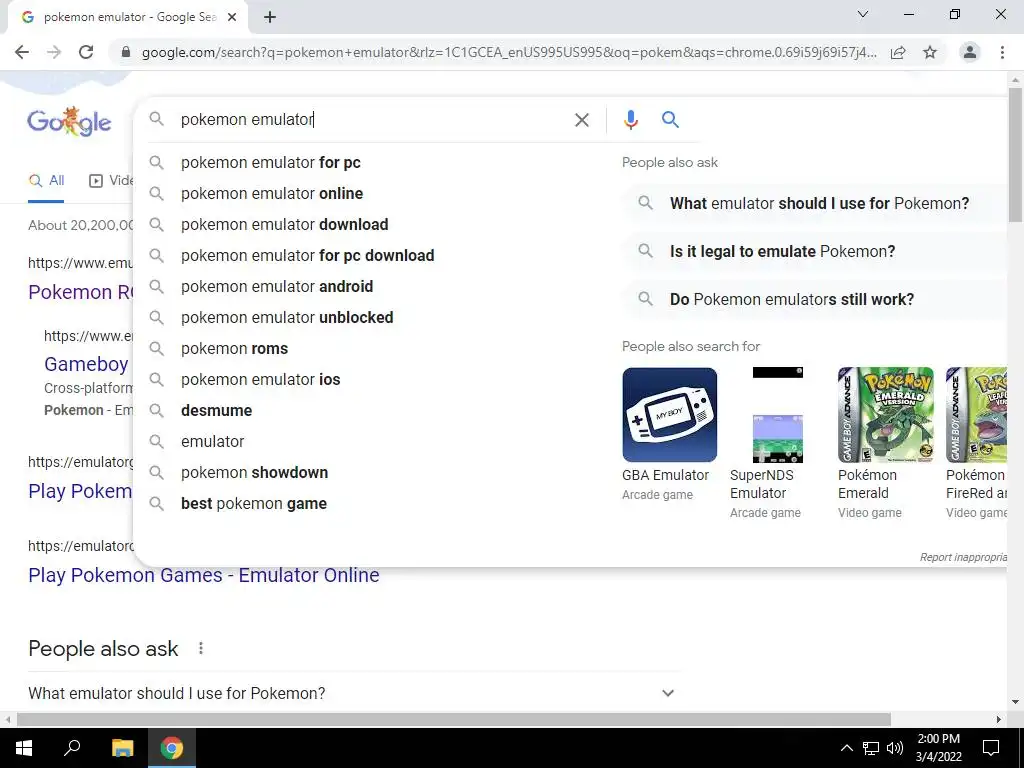This screenshot has height=768, width=1024.
Task: Start voice search with microphone
Action: point(630,120)
